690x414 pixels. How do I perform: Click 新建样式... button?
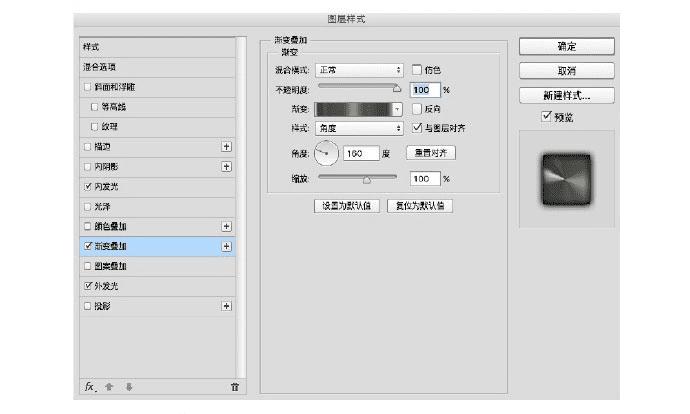567,95
